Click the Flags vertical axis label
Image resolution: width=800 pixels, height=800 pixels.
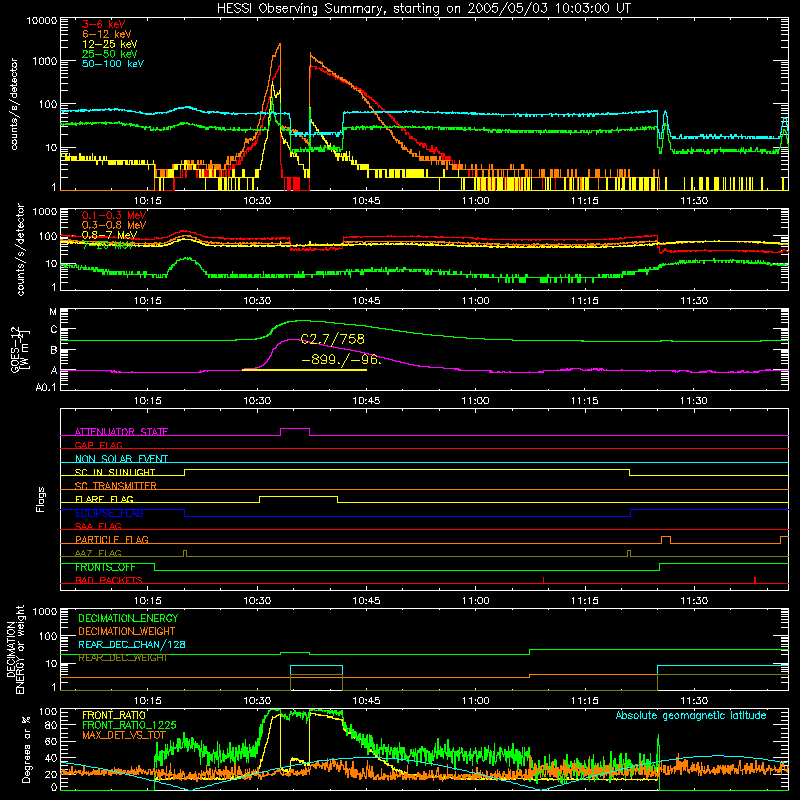pos(41,499)
